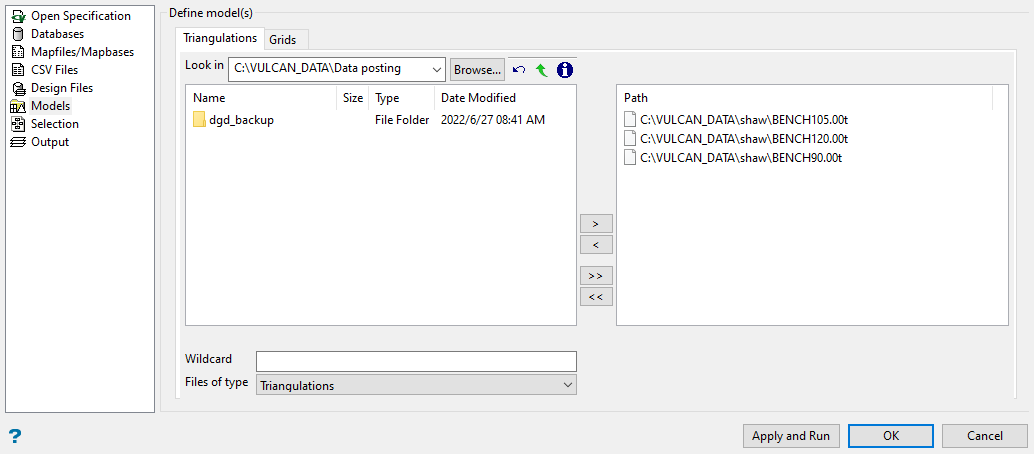Open the Look in path dropdown

click(436, 69)
